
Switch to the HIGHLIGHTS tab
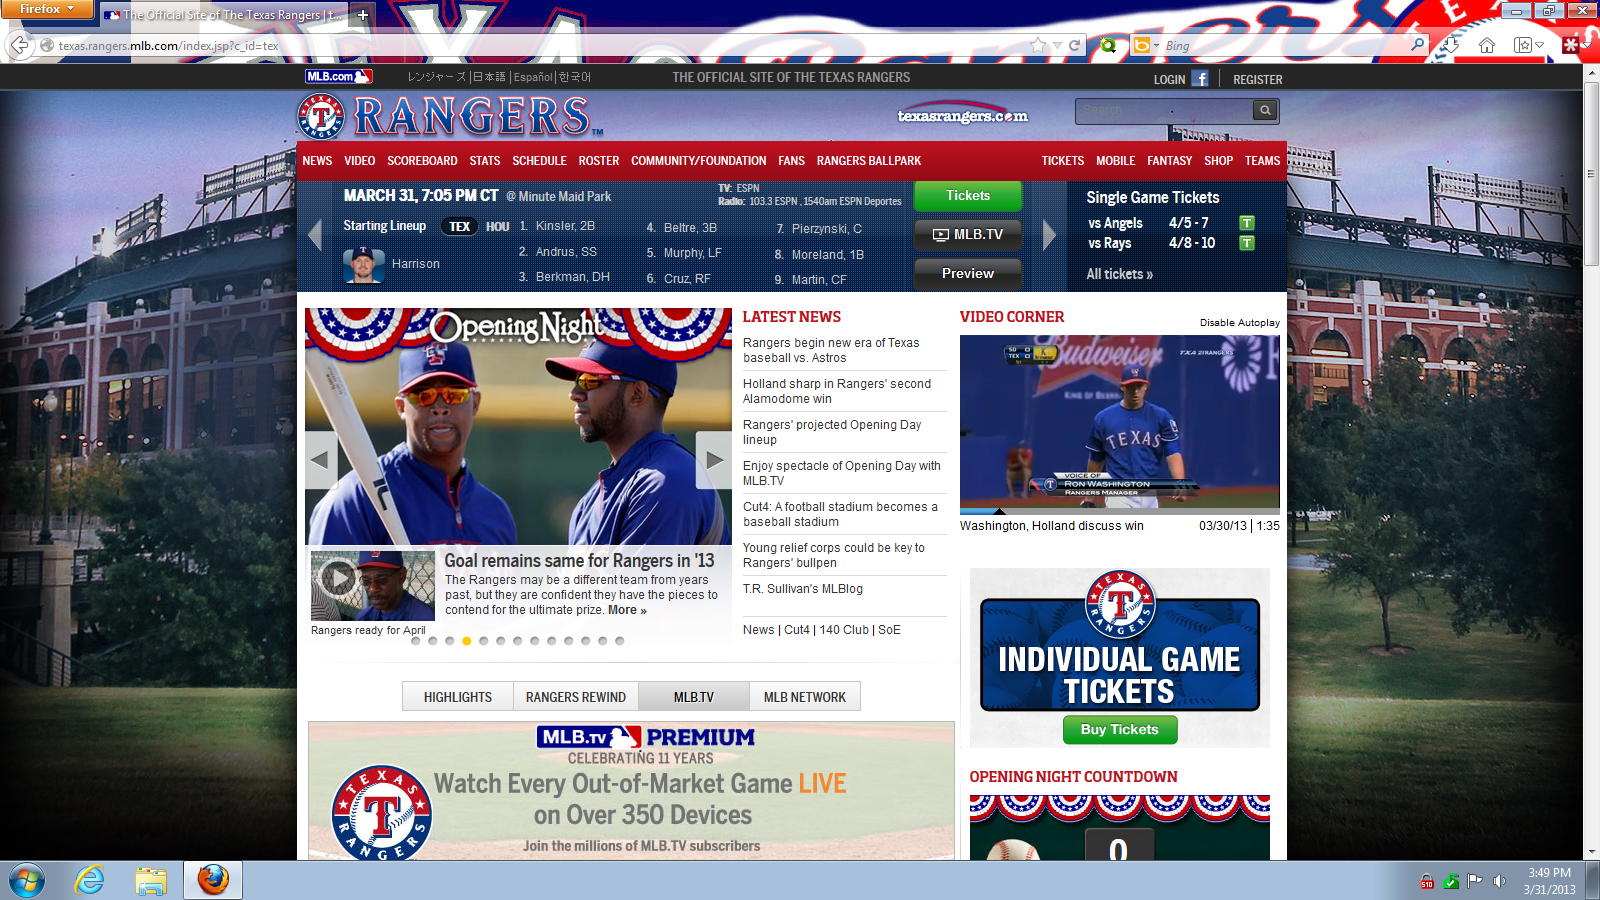coord(458,697)
